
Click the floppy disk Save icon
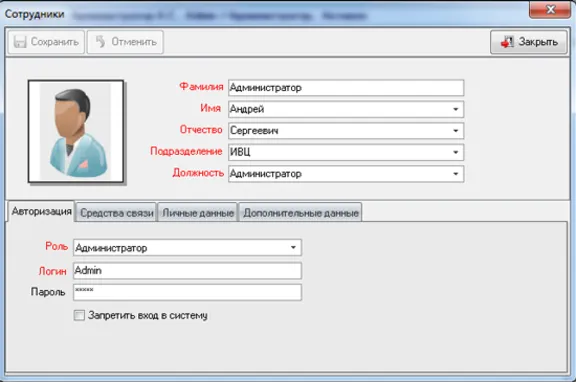point(20,42)
